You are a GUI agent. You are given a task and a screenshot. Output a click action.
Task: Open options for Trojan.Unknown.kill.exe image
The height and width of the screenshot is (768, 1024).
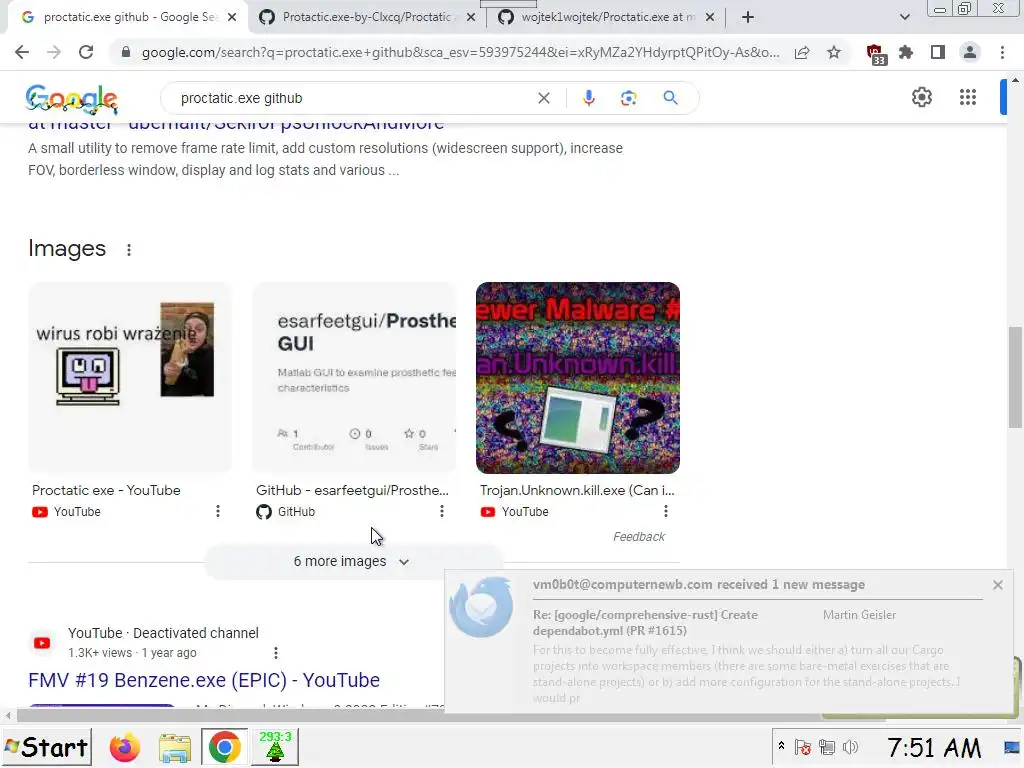(665, 511)
